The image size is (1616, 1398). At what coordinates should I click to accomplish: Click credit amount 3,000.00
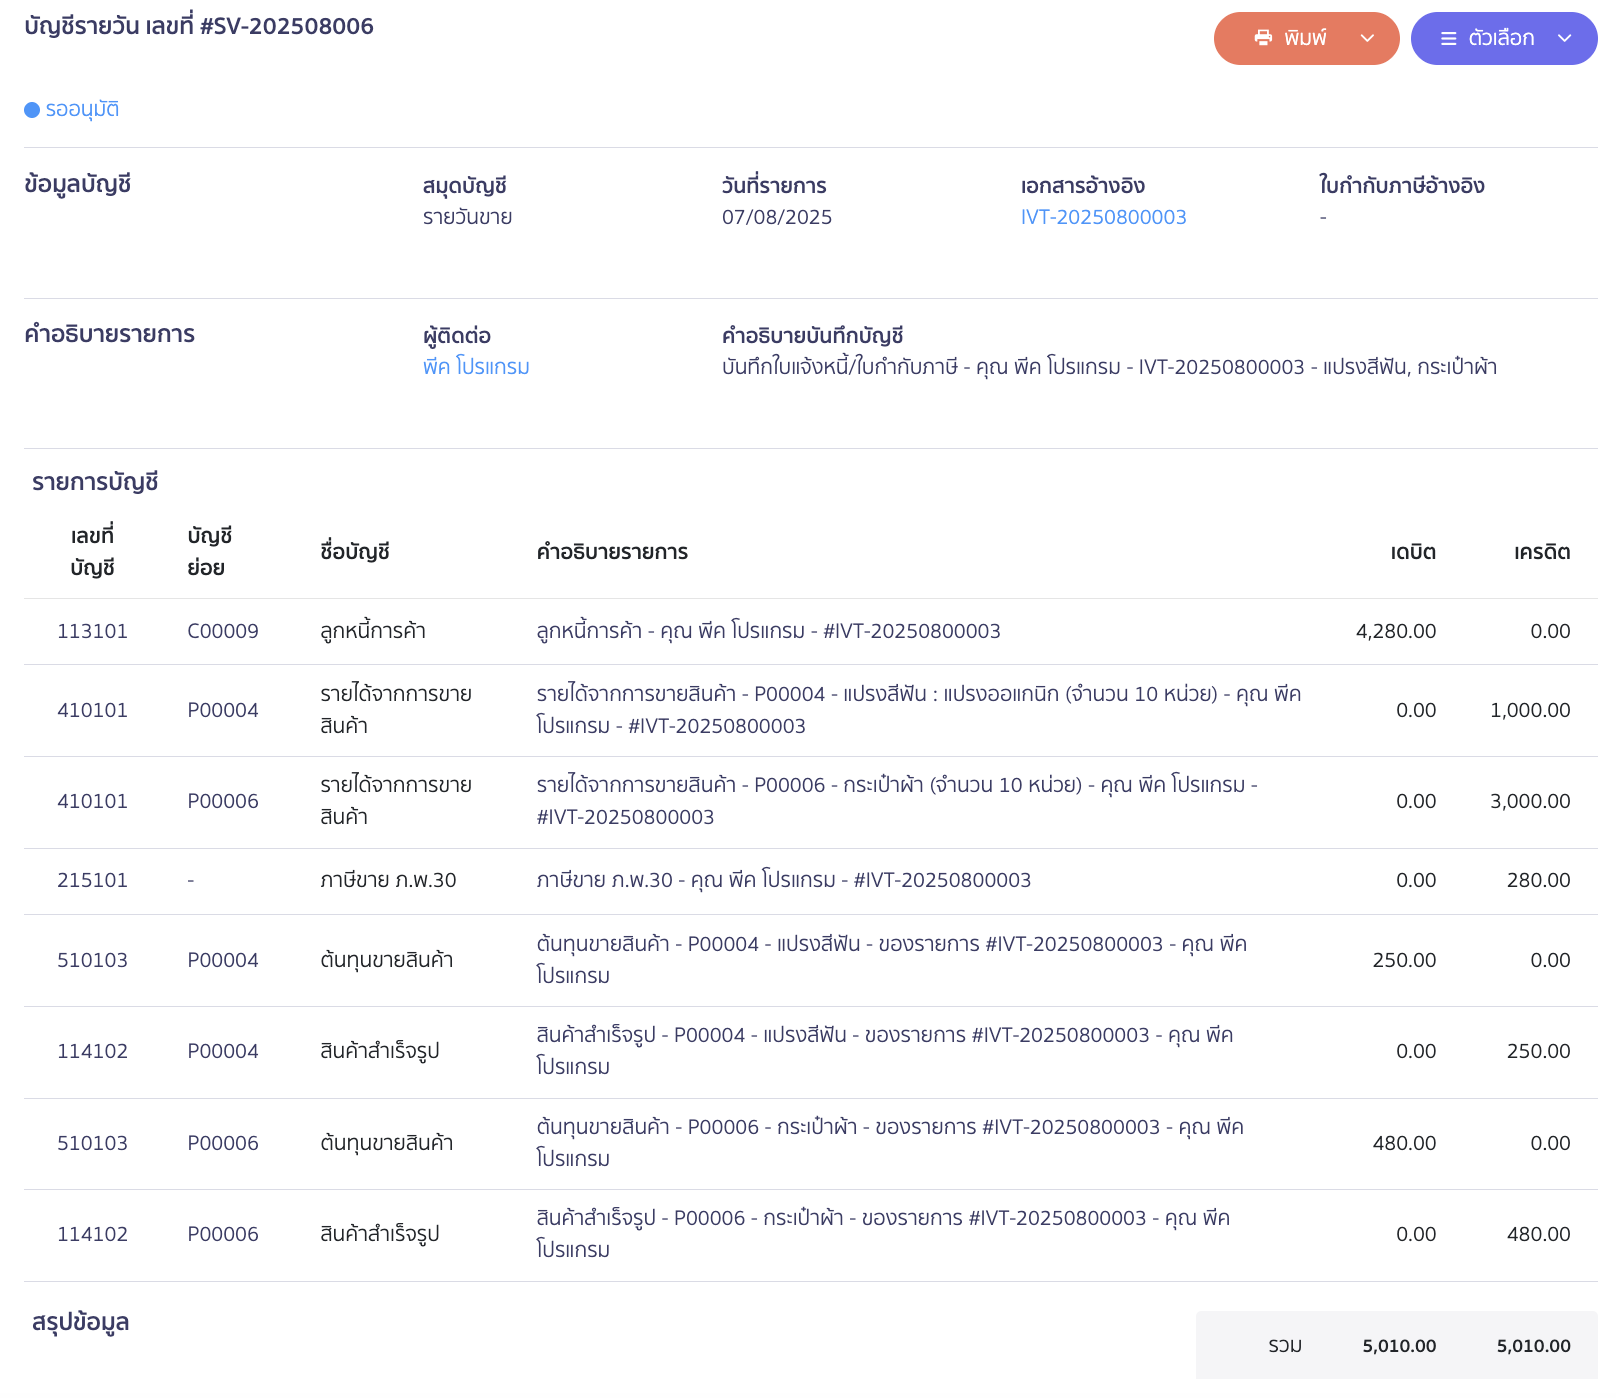click(1530, 801)
